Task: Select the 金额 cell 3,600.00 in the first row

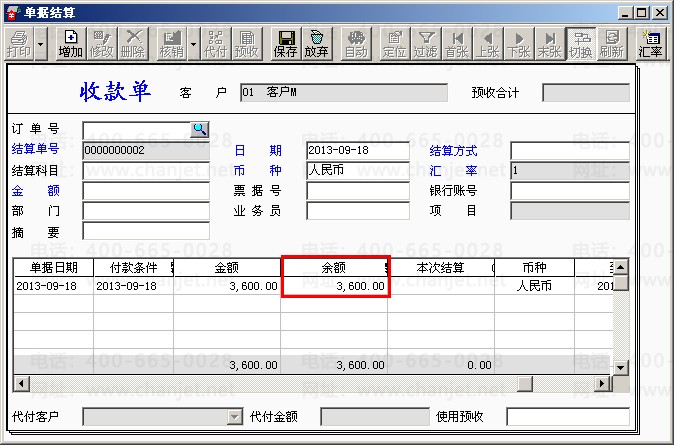Action: tap(227, 286)
